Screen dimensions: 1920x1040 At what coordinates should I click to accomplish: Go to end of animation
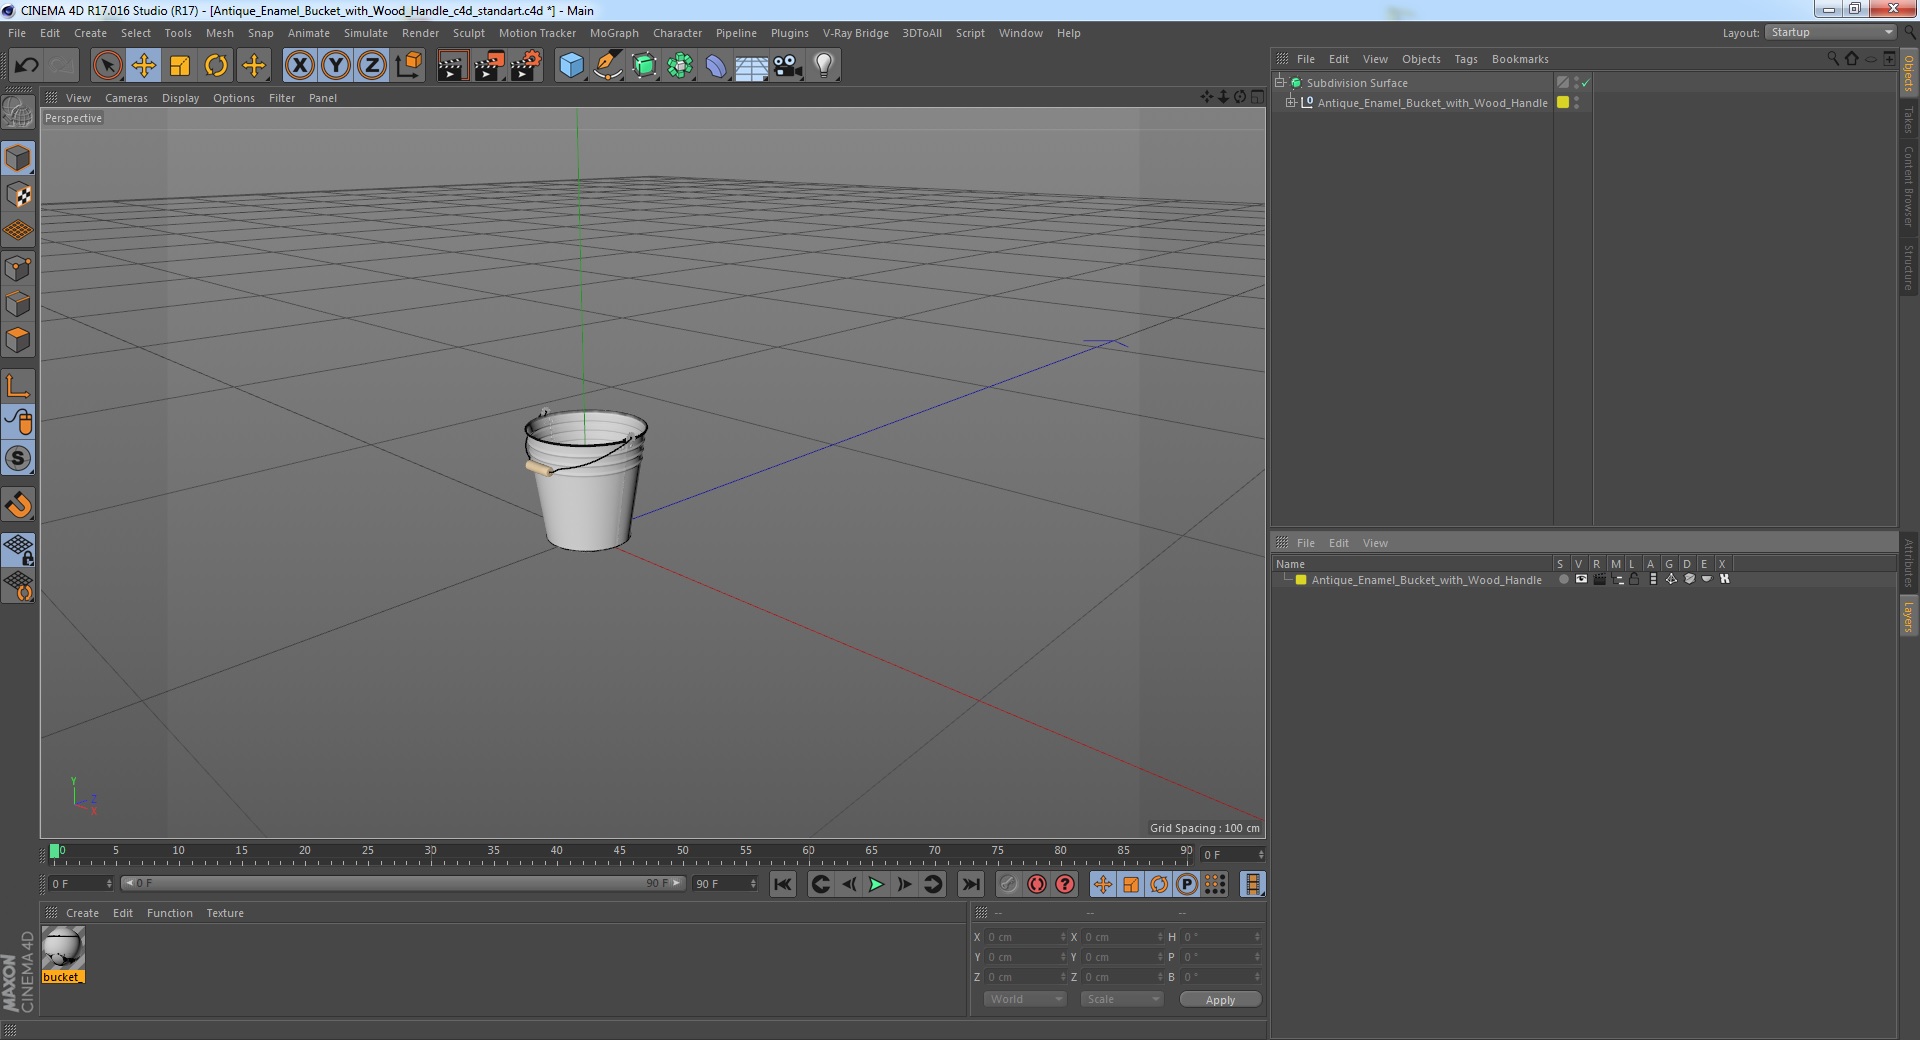[971, 884]
